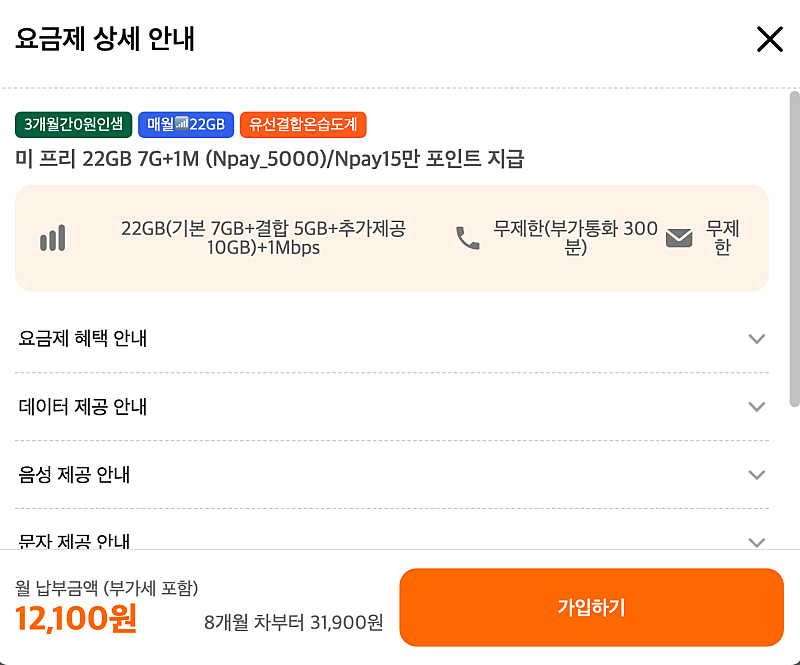Image resolution: width=800 pixels, height=665 pixels.
Task: Click the envelope message icon
Action: 679,238
